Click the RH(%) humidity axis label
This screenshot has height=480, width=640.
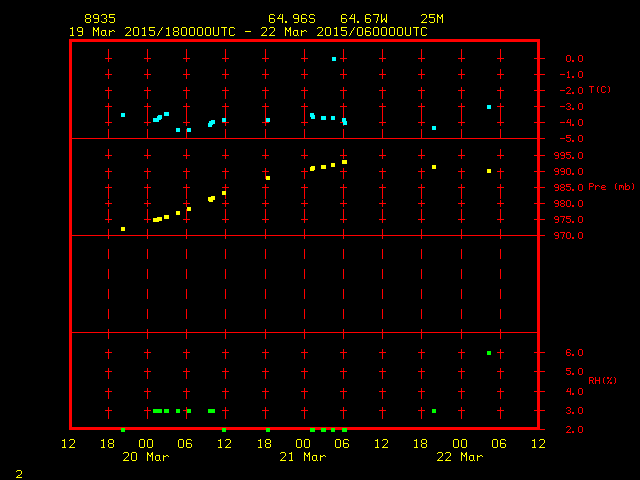click(602, 380)
